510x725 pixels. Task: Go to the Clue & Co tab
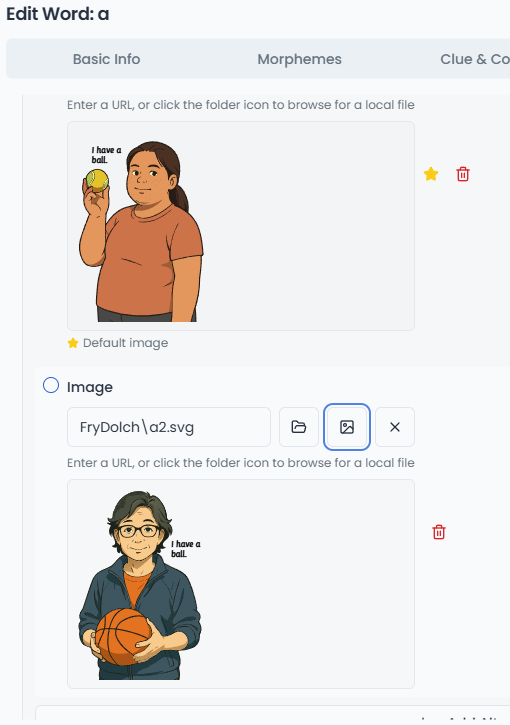[475, 59]
